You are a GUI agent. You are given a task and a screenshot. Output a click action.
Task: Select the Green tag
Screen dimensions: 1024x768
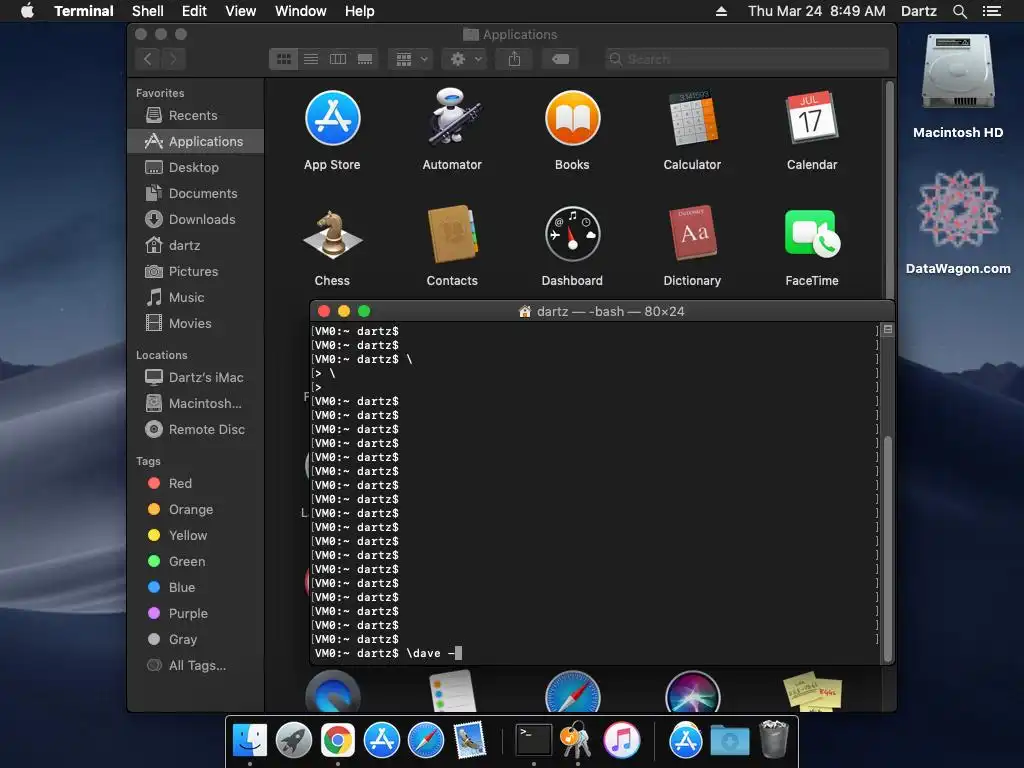click(195, 562)
